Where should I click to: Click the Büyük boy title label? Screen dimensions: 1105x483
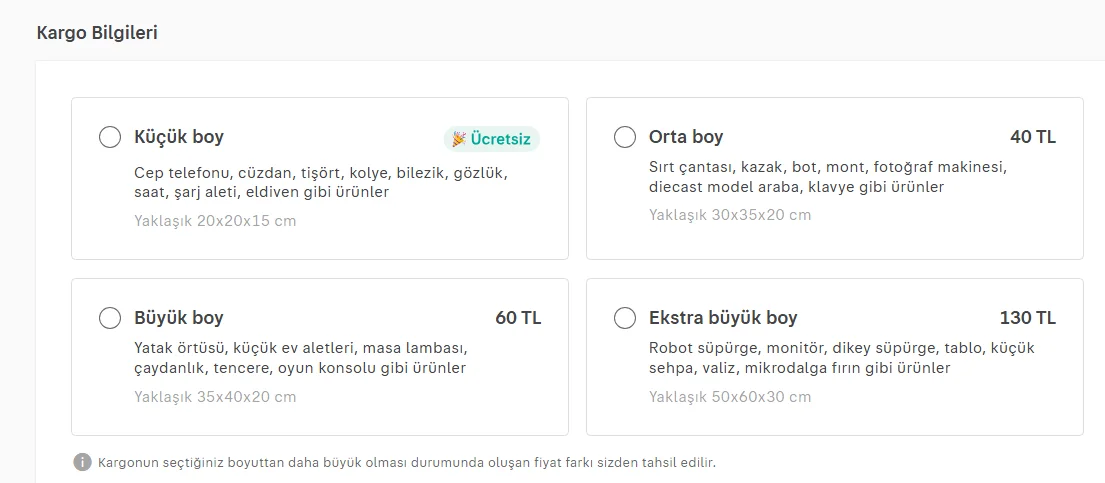point(179,318)
